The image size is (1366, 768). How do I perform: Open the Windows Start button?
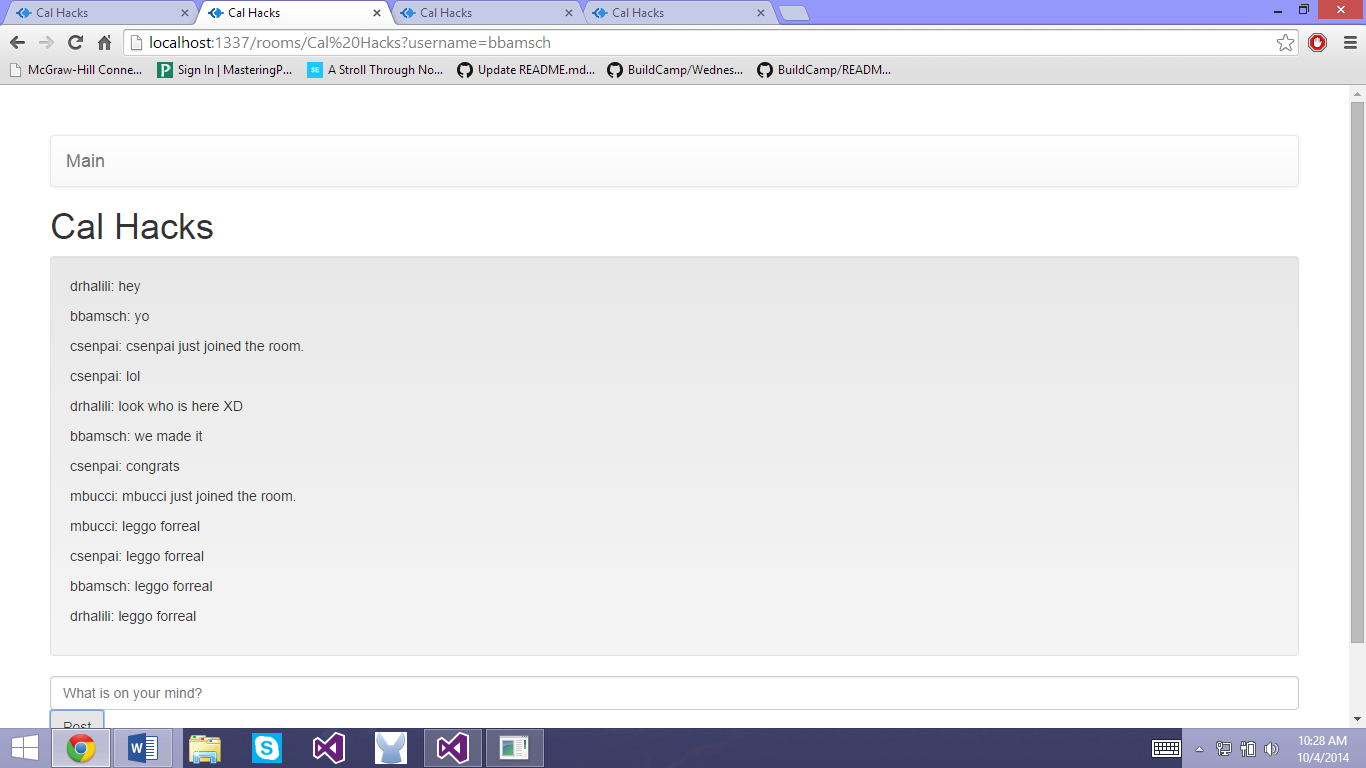click(x=24, y=748)
